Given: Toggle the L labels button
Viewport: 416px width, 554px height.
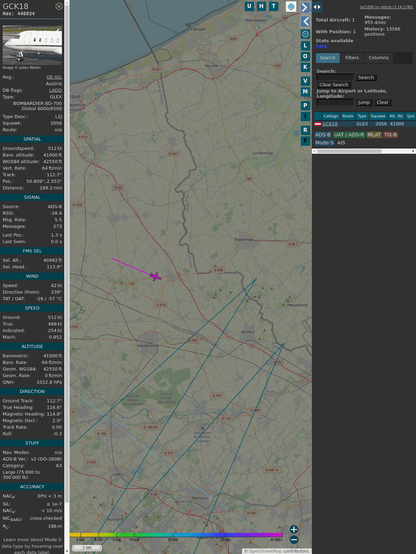Looking at the screenshot, I should (305, 45).
